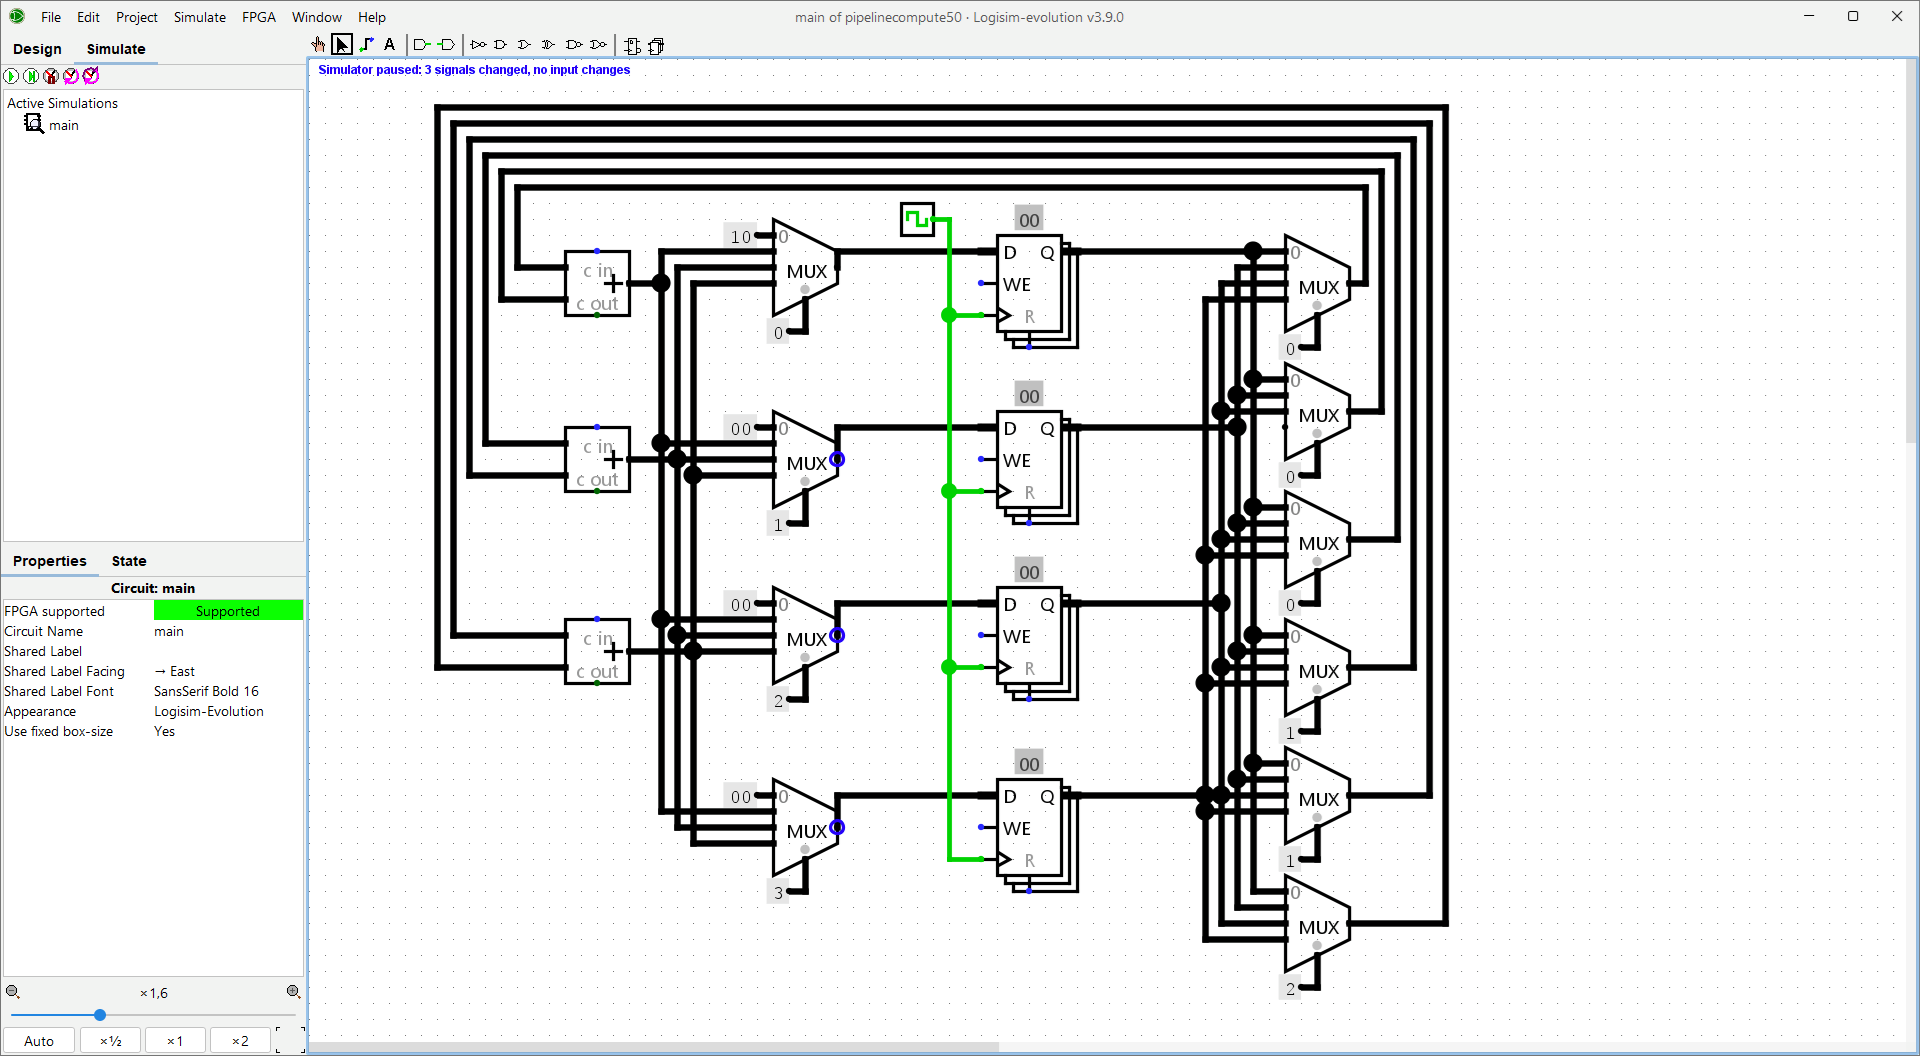Image resolution: width=1920 pixels, height=1056 pixels.
Task: Add an input pin from the toolbar
Action: [422, 44]
